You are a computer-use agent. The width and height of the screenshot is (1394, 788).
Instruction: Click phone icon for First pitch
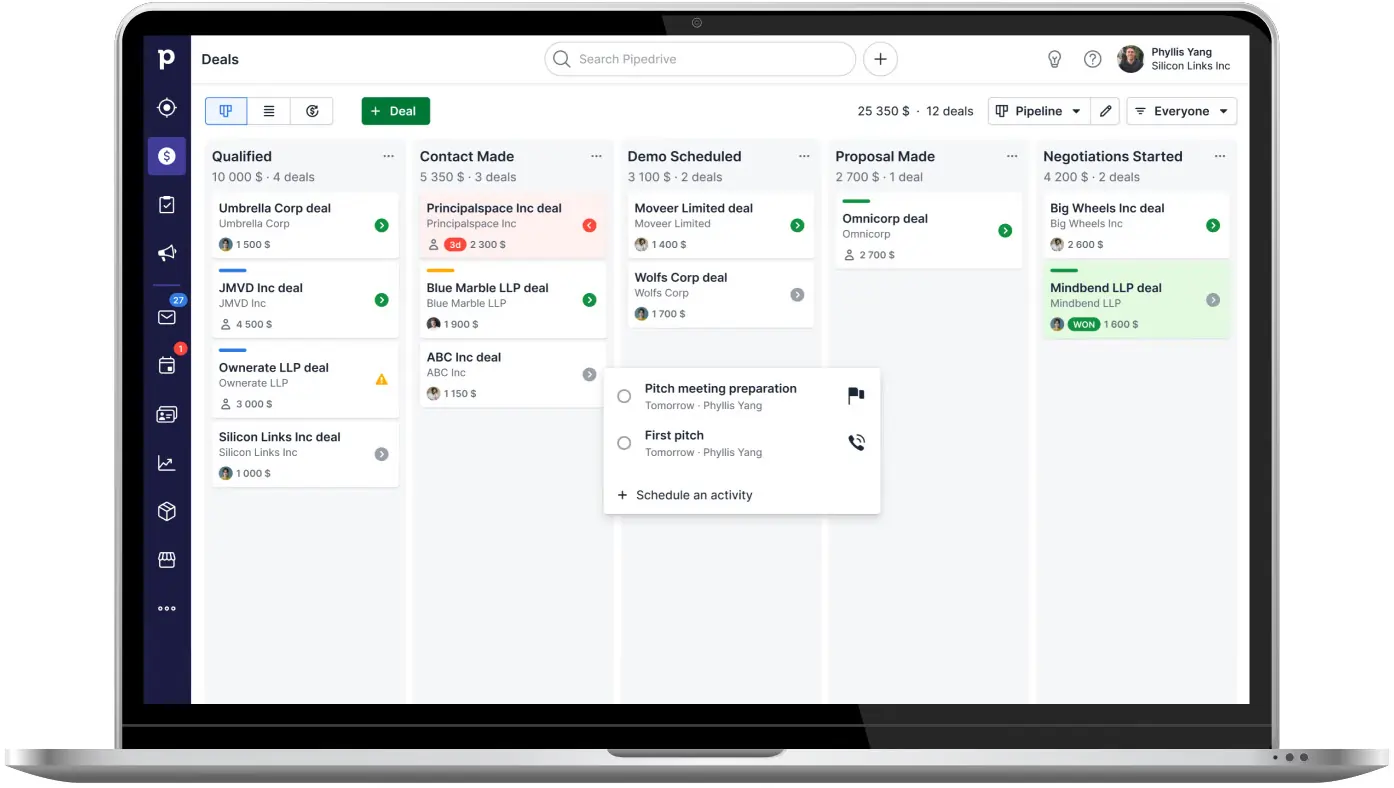click(856, 443)
